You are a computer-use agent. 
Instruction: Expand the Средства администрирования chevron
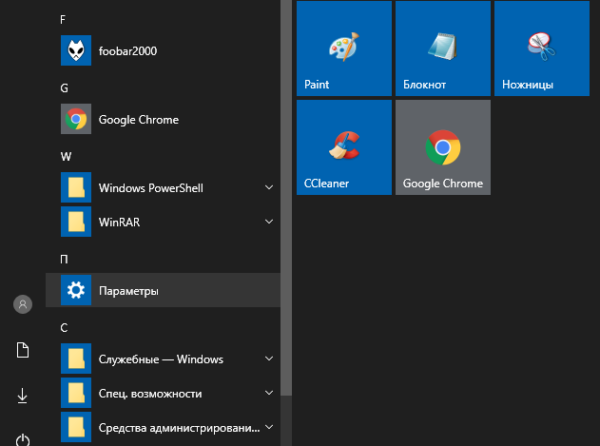pyautogui.click(x=269, y=427)
